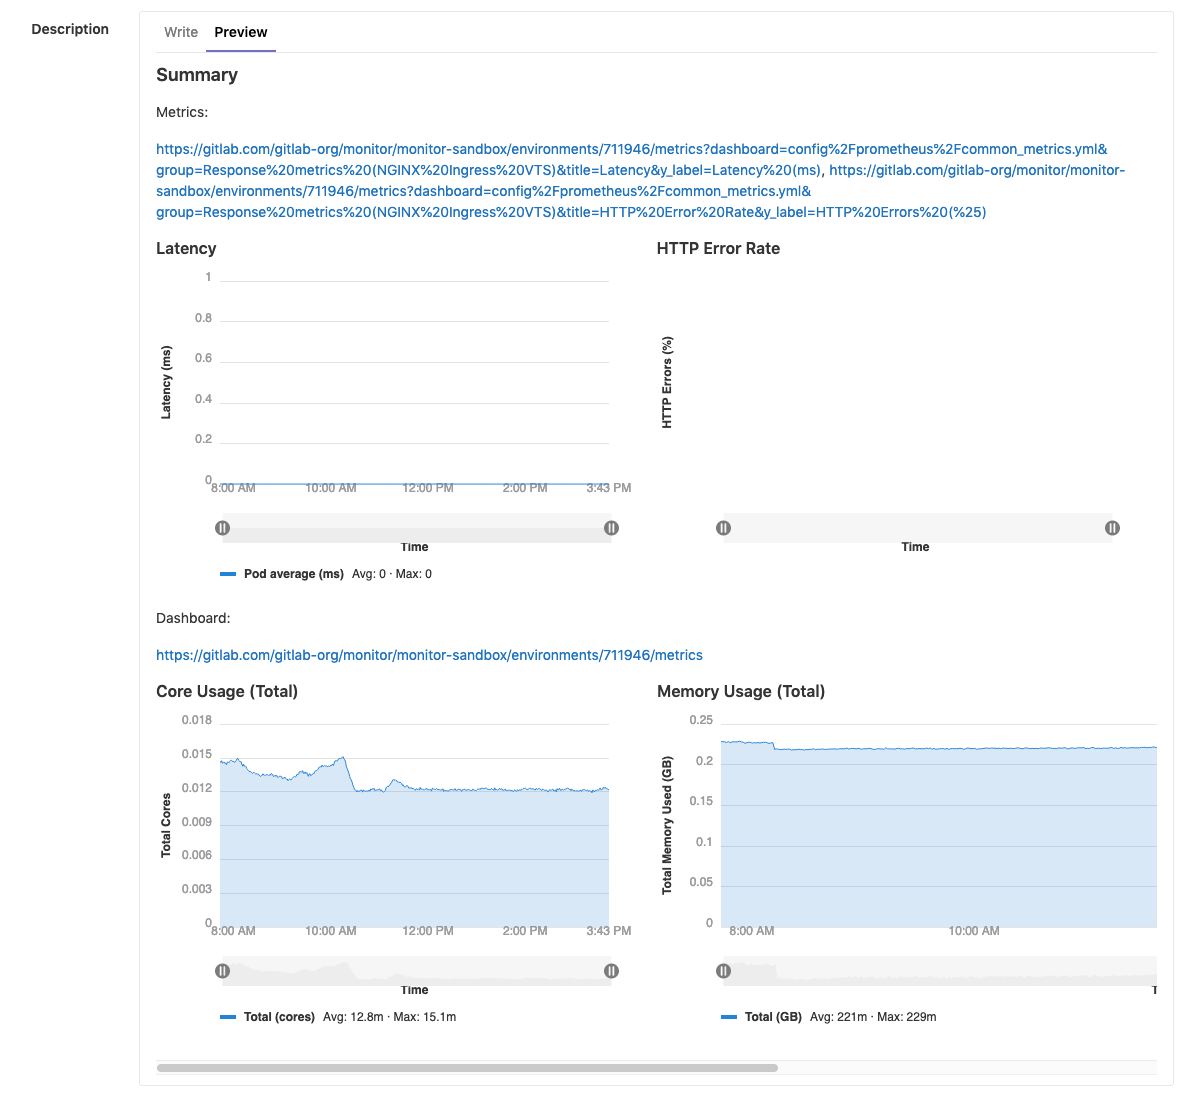Screen dimensions: 1178x1099
Task: Click the Core Usage timeline minimap track
Action: (417, 970)
